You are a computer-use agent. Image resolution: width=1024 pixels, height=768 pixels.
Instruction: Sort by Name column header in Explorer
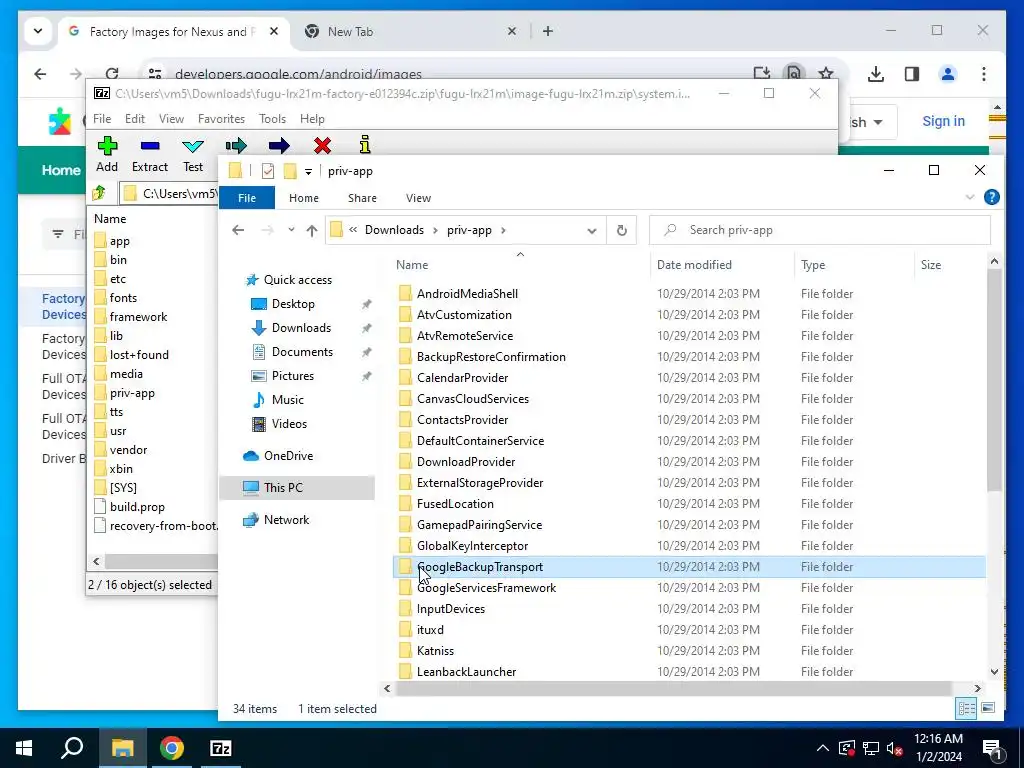coord(412,265)
